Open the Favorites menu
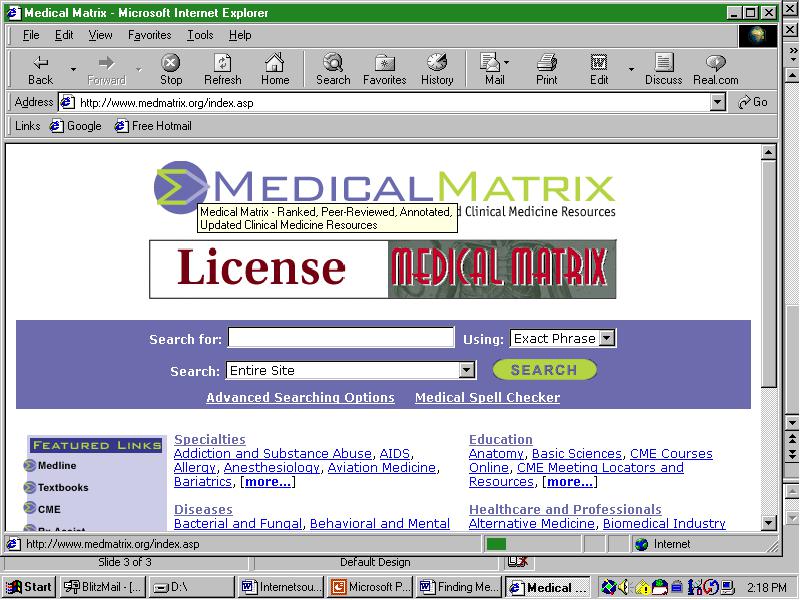 pos(149,35)
